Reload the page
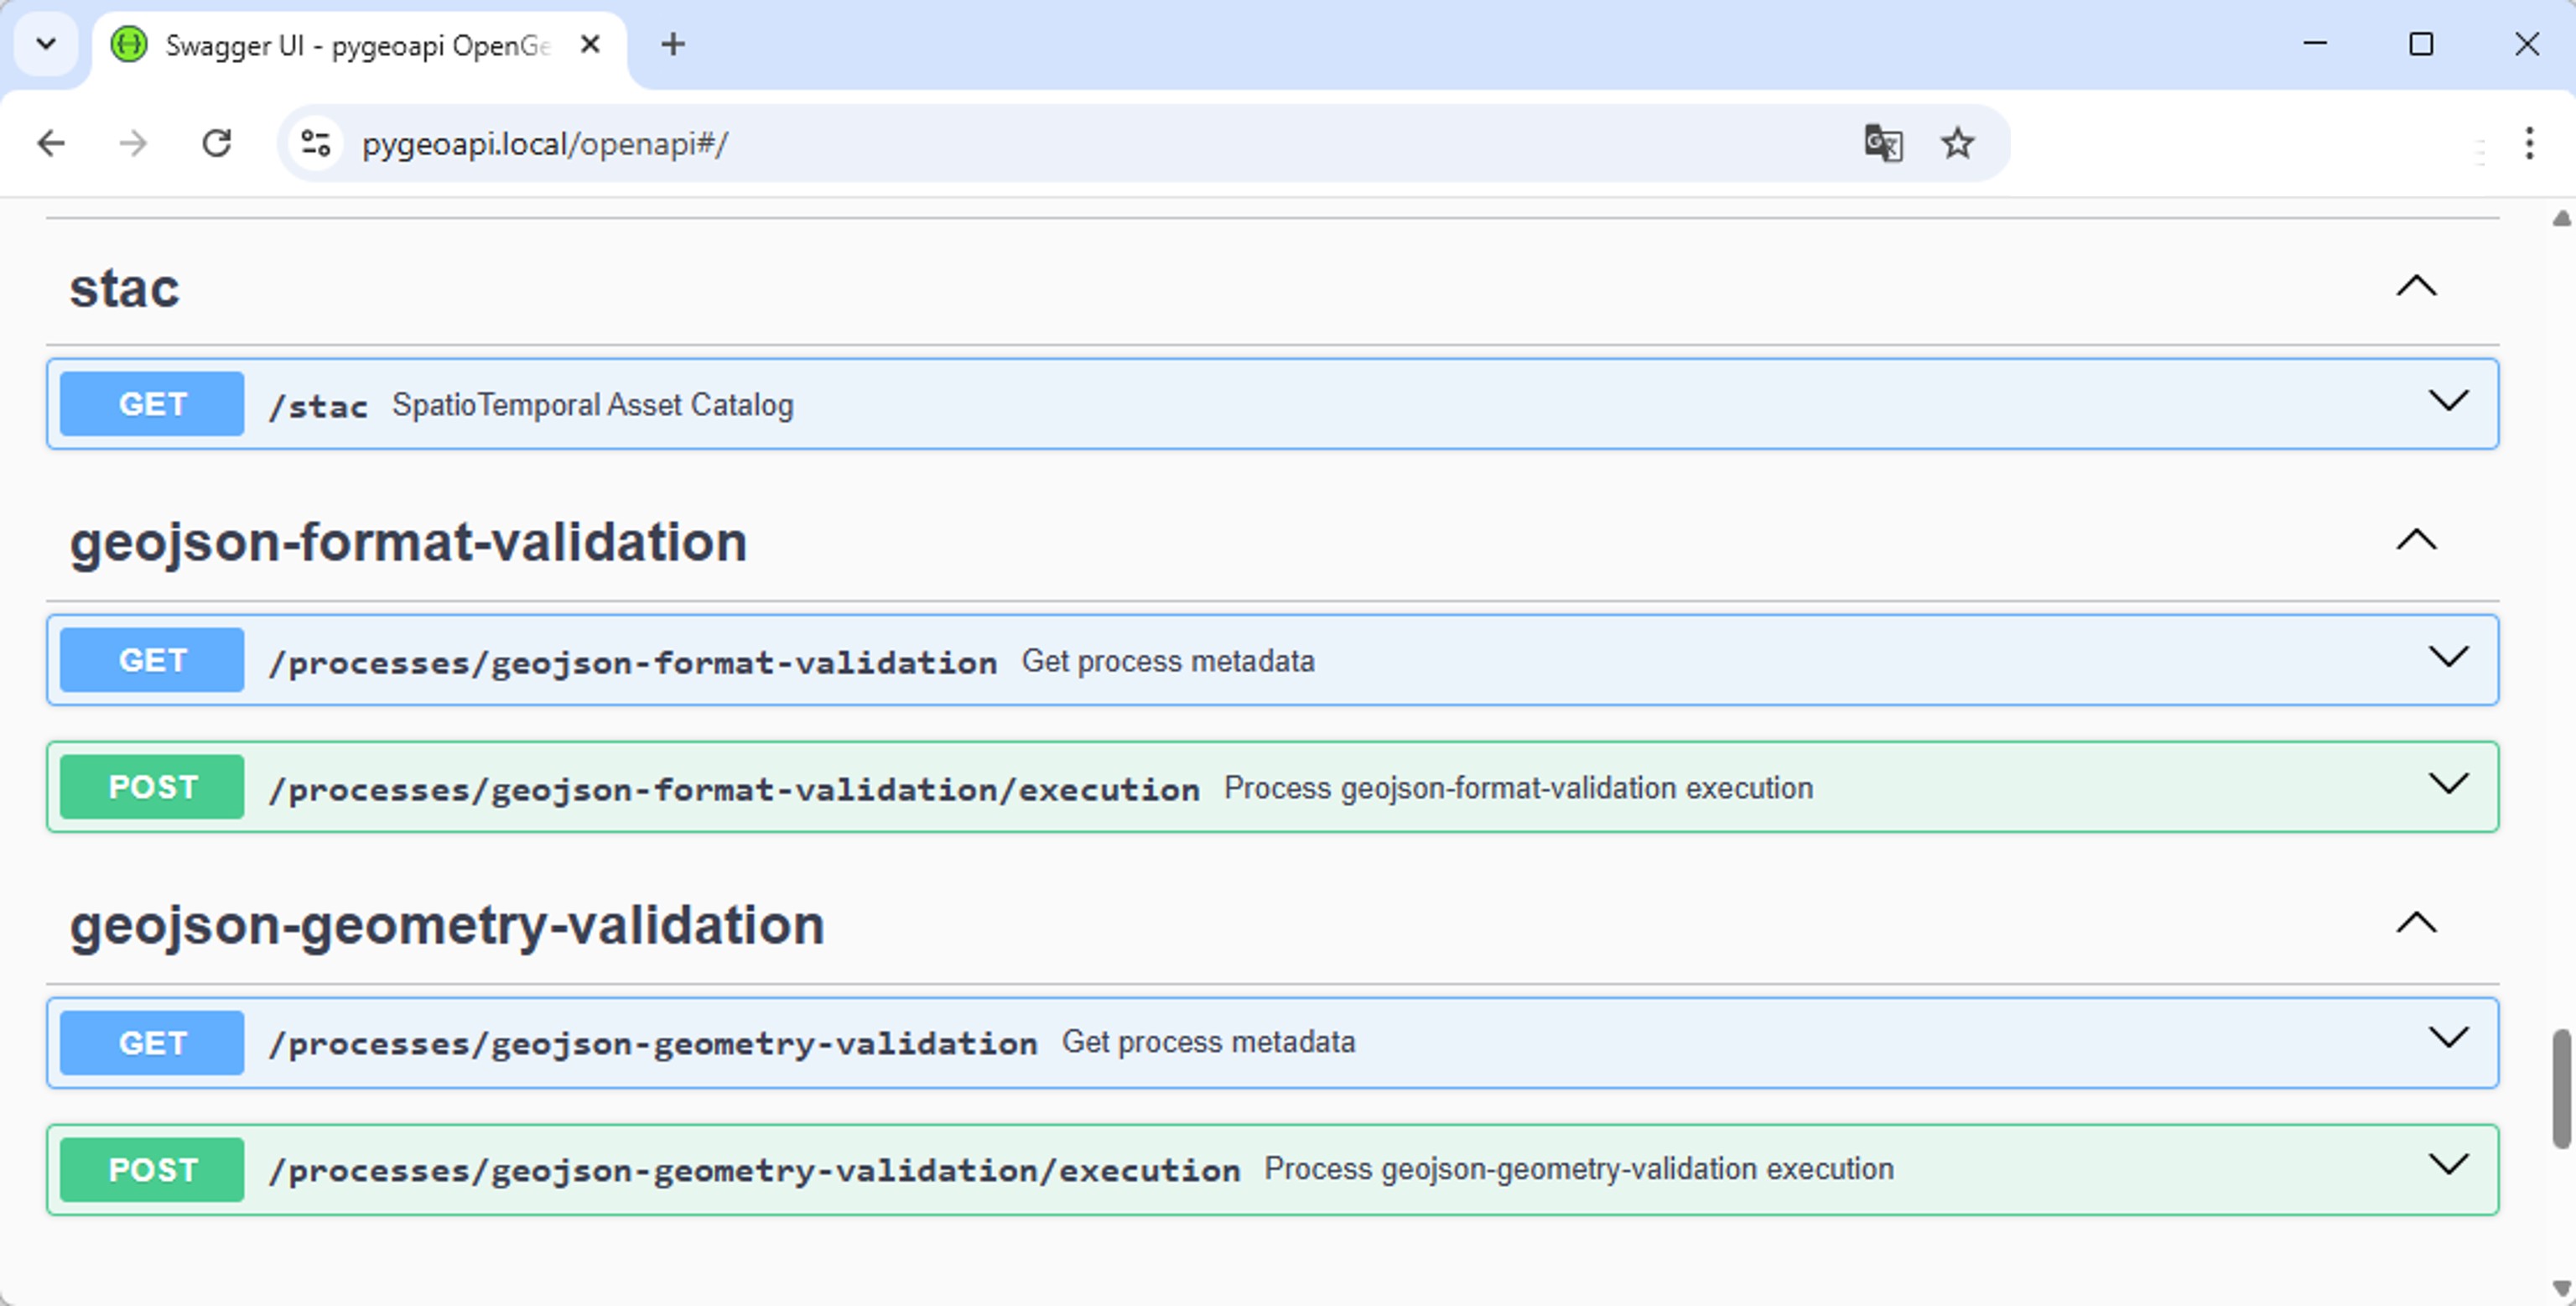The height and width of the screenshot is (1306, 2576). pos(217,144)
